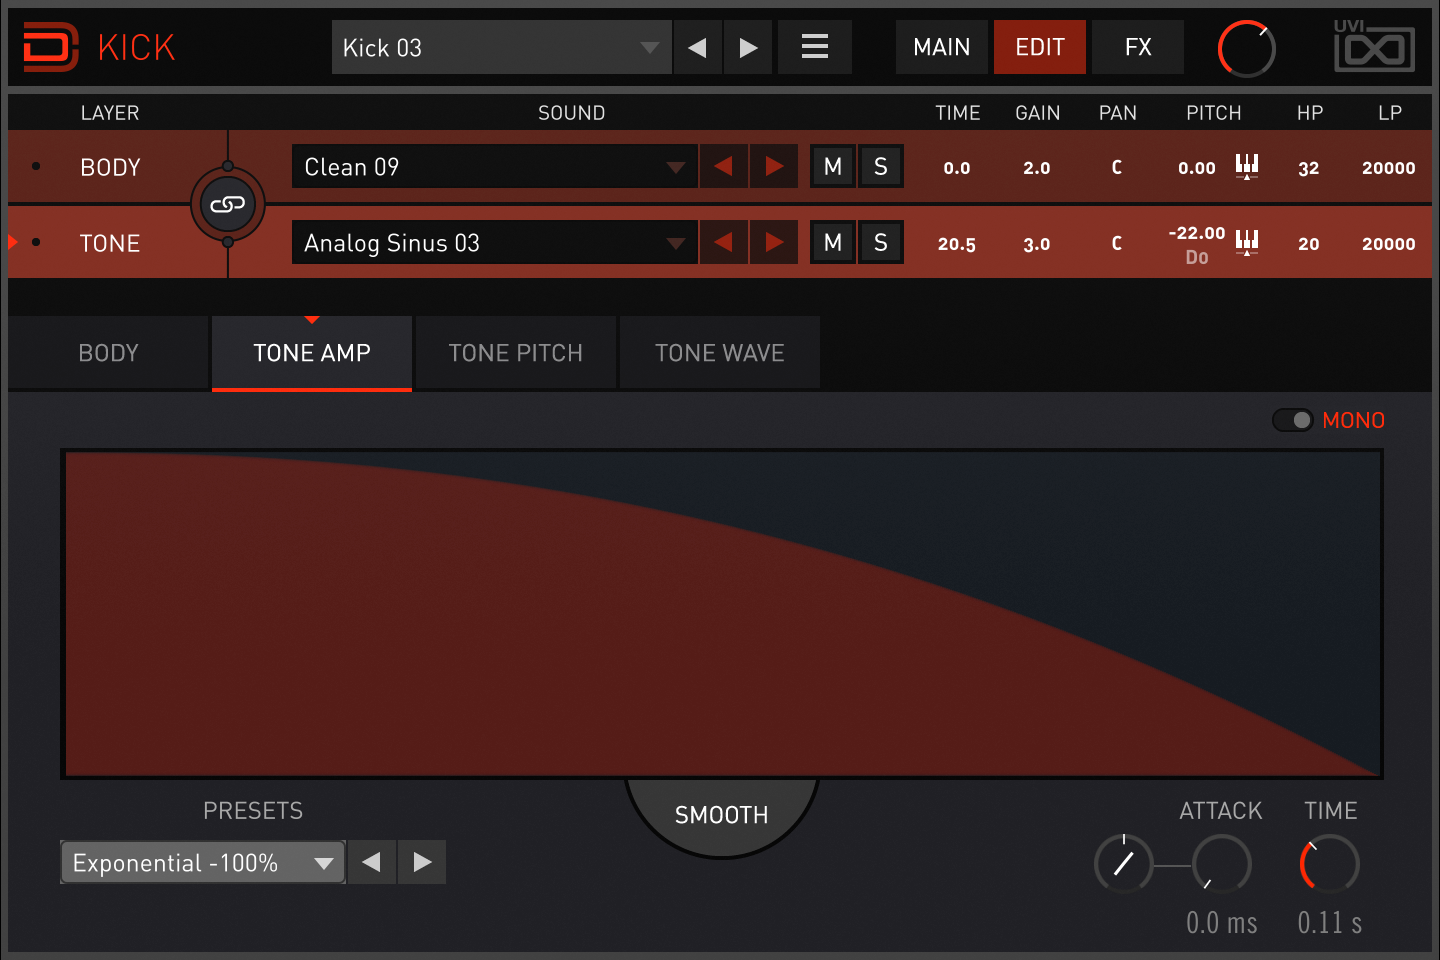The image size is (1440, 960).
Task: Adjust the TIME knob
Action: [1328, 863]
